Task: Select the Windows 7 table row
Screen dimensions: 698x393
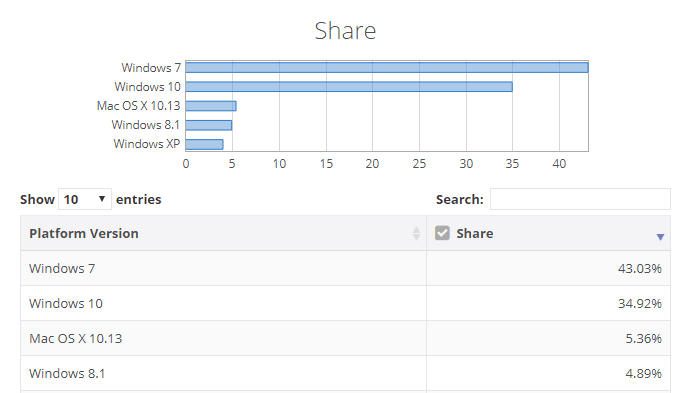Action: (x=345, y=268)
